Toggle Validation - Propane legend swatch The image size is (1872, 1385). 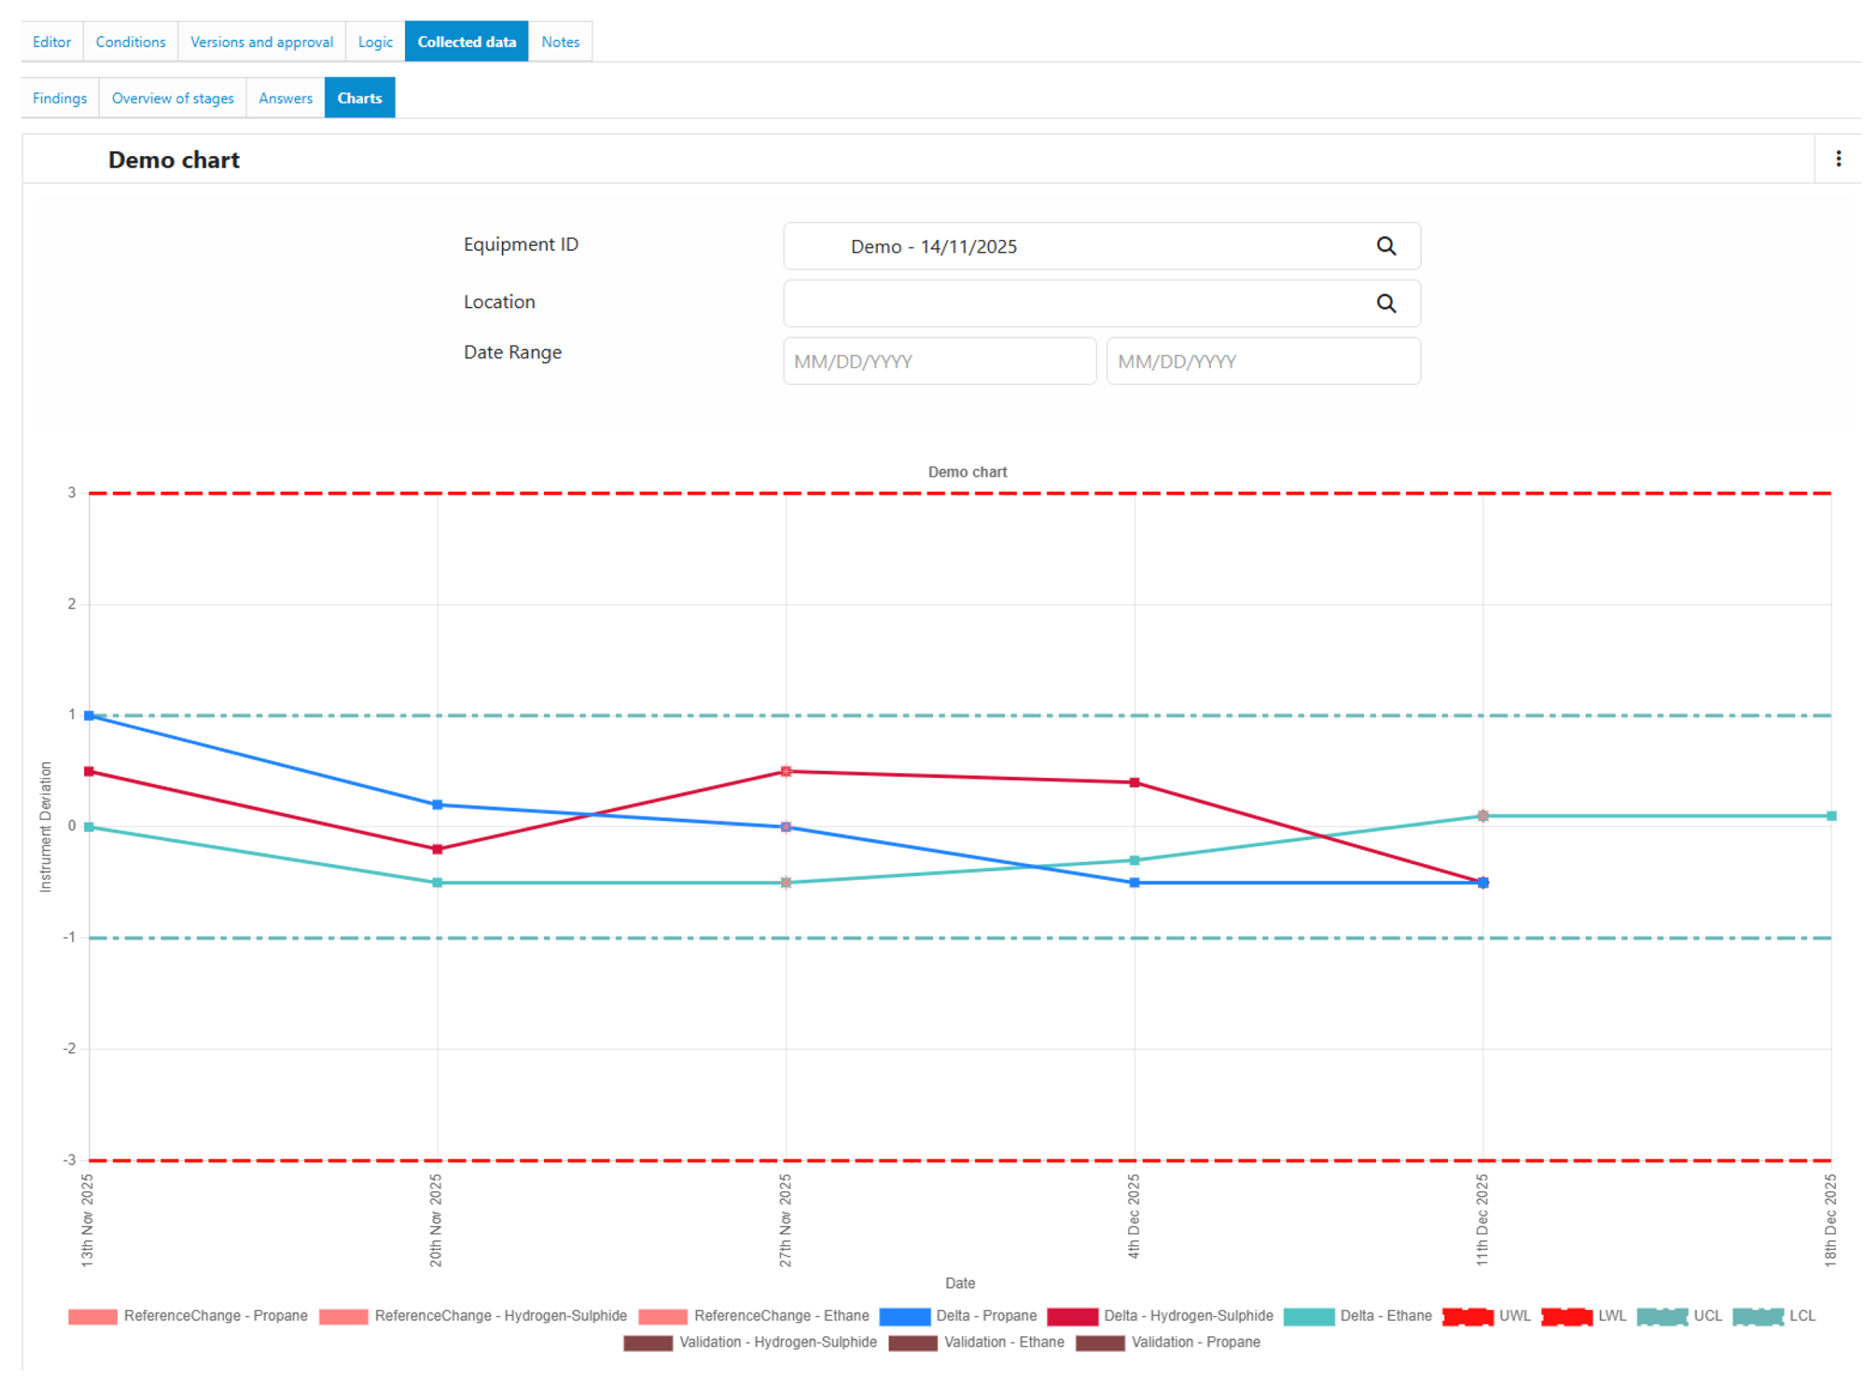click(1101, 1343)
